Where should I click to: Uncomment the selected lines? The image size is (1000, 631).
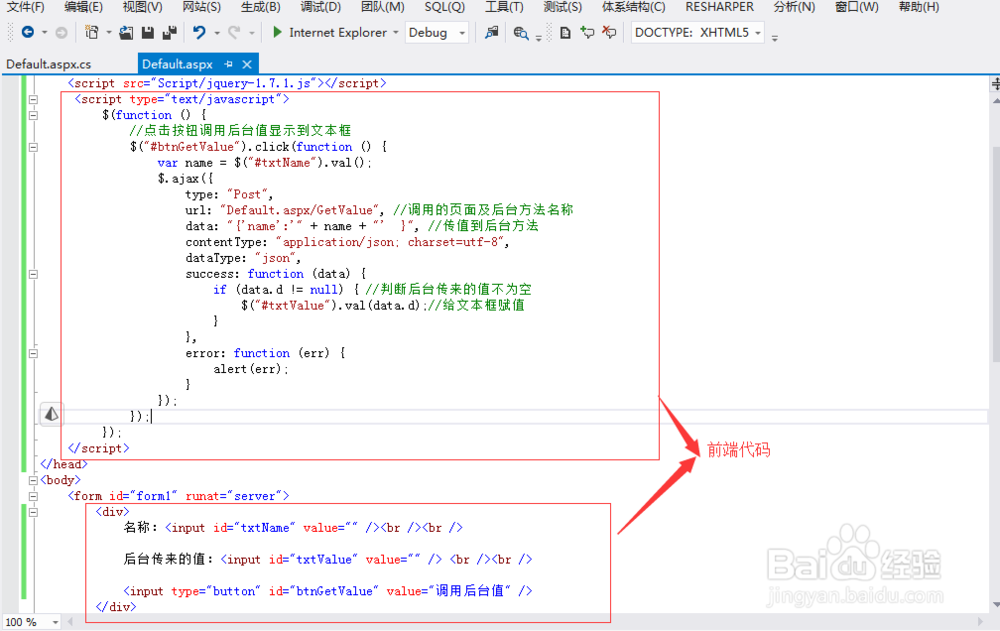609,32
